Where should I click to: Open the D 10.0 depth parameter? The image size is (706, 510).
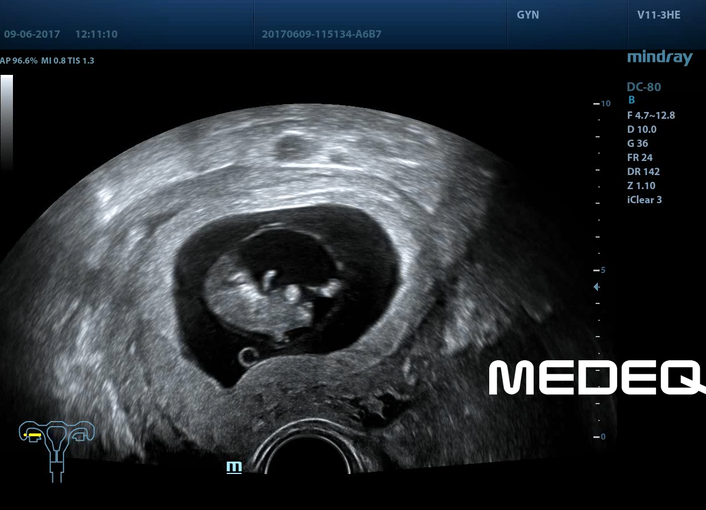tap(642, 129)
